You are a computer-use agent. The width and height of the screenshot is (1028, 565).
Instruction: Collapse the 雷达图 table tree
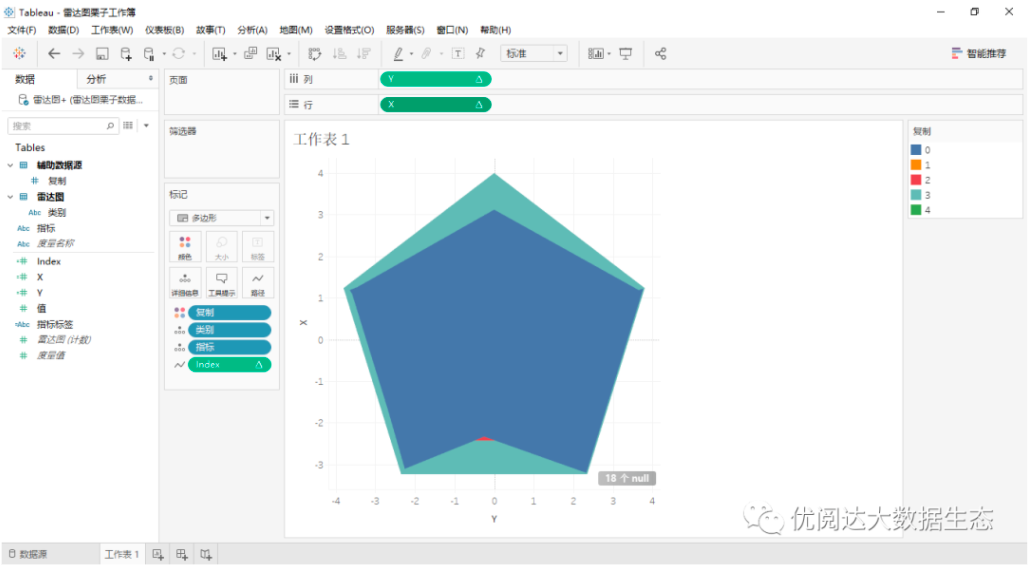tap(11, 197)
